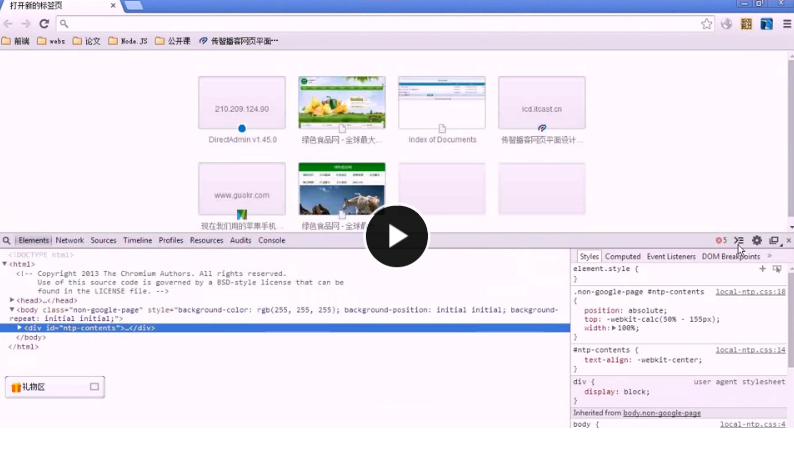Close the DevTools panel

[788, 240]
